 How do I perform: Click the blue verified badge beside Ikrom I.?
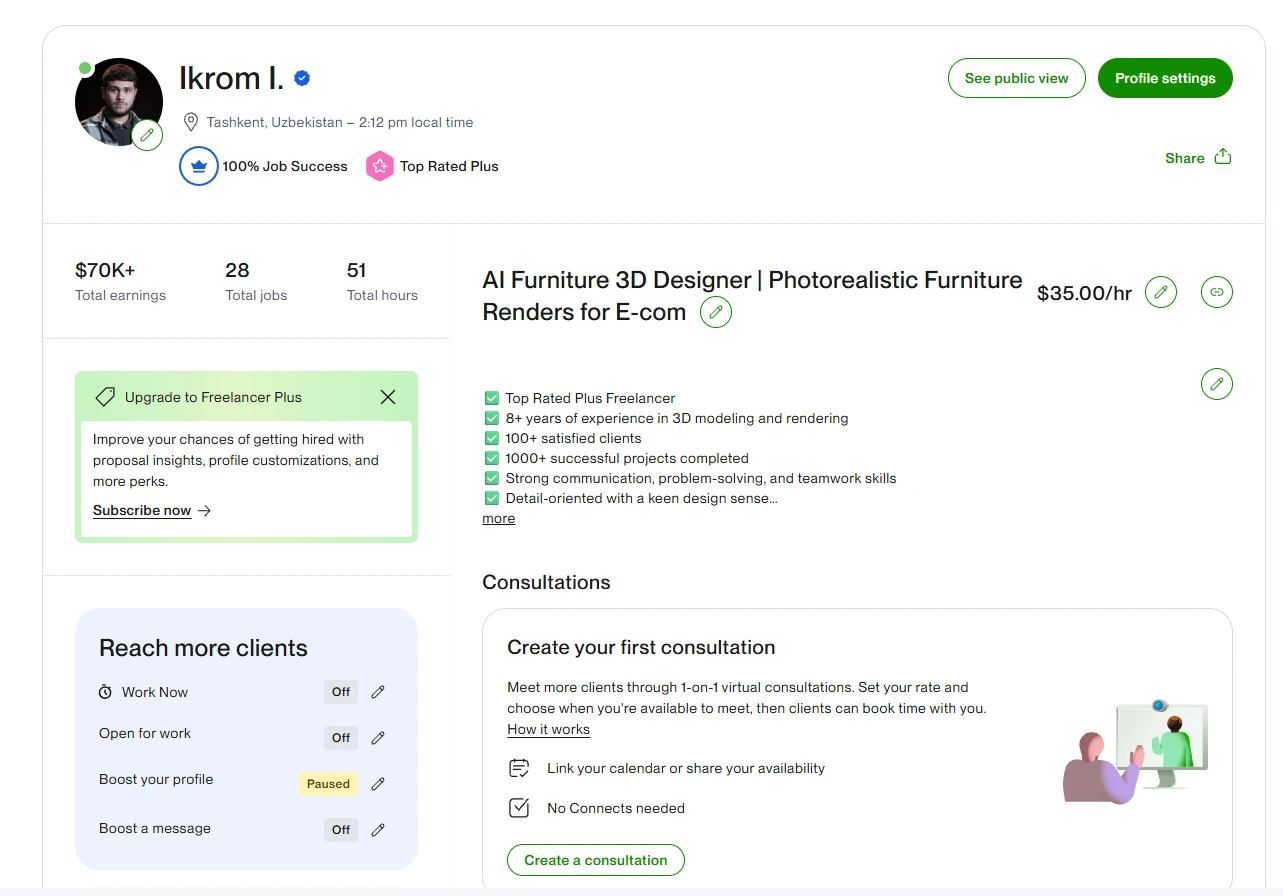(x=302, y=78)
